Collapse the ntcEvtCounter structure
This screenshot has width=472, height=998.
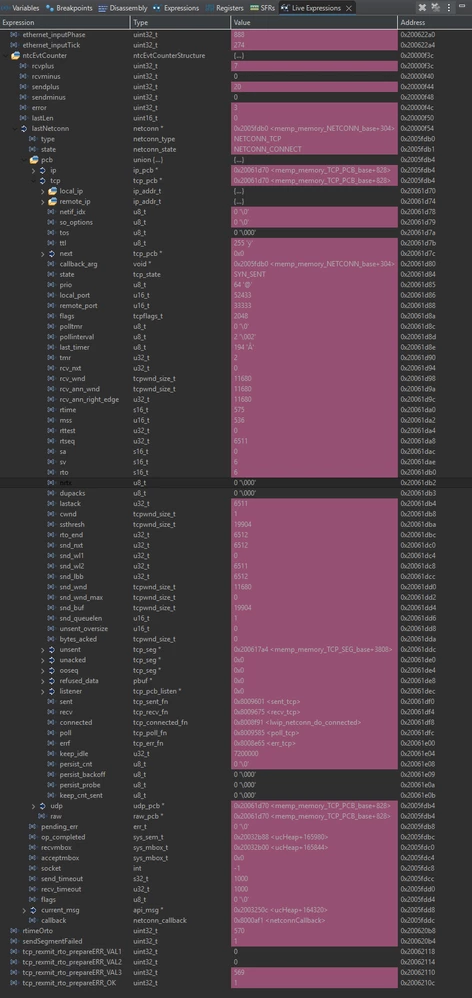click(x=5, y=55)
